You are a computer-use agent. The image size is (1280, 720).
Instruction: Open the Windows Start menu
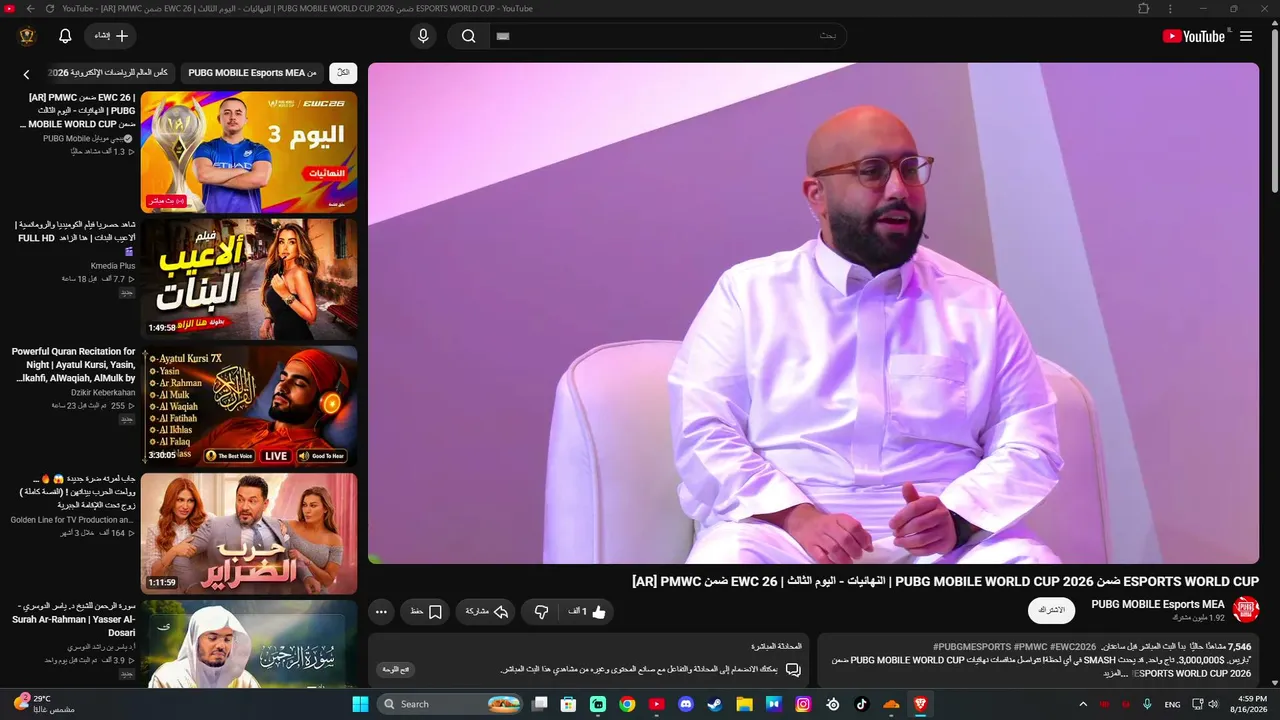pyautogui.click(x=360, y=704)
